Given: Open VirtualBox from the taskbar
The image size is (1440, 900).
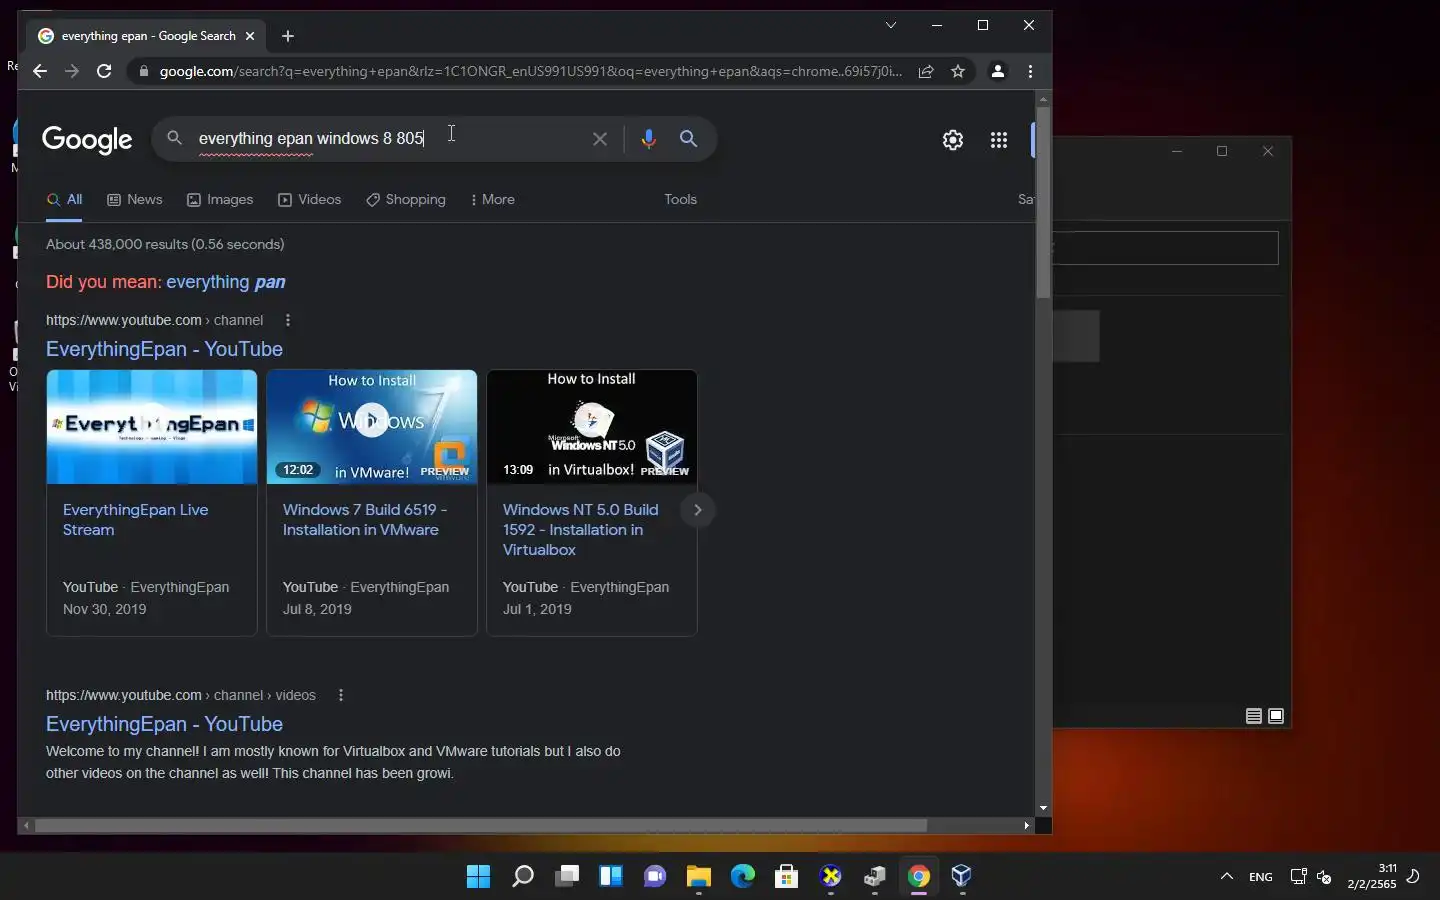Looking at the screenshot, I should click(962, 877).
